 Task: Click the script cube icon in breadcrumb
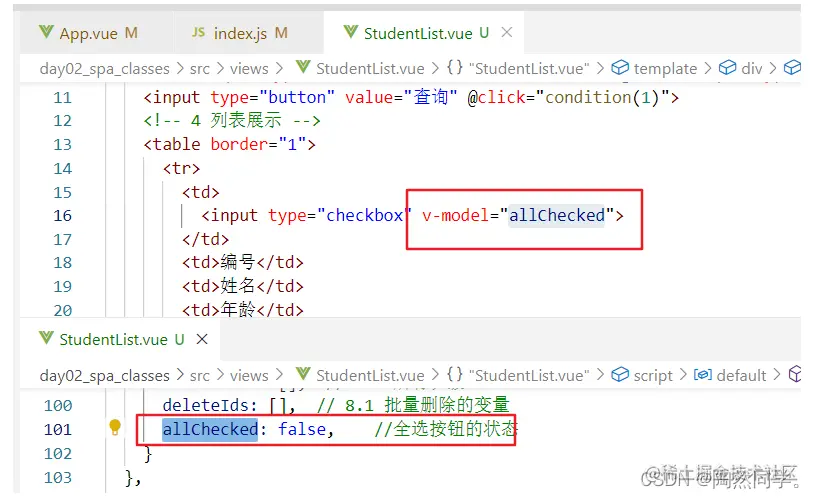[620, 375]
